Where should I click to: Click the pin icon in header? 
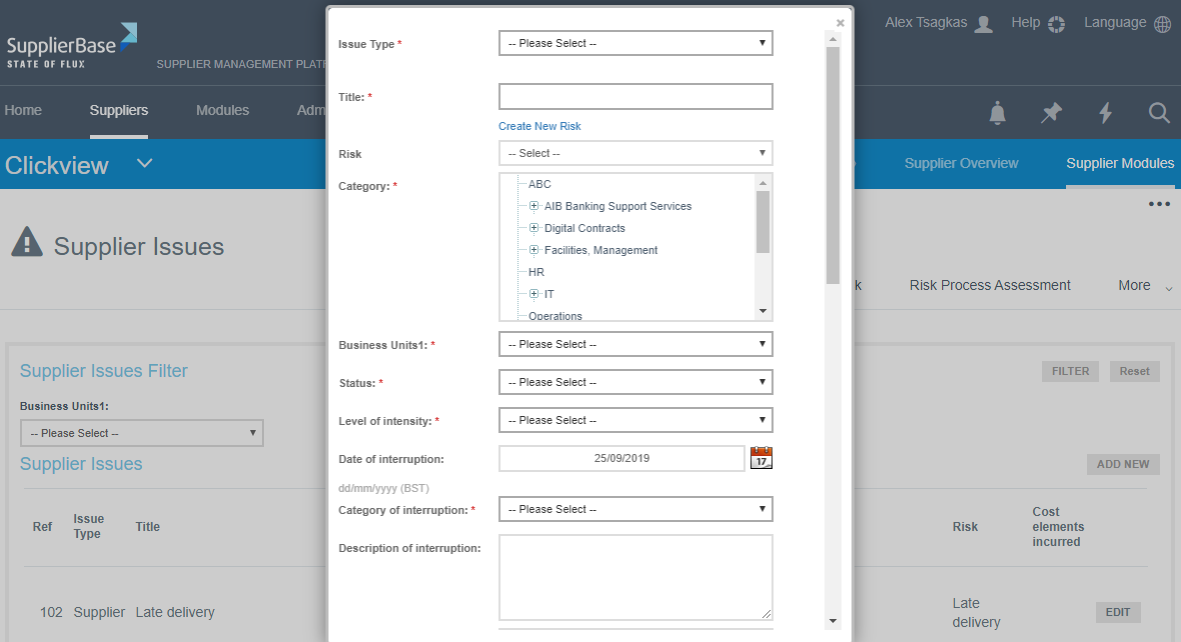[1051, 113]
